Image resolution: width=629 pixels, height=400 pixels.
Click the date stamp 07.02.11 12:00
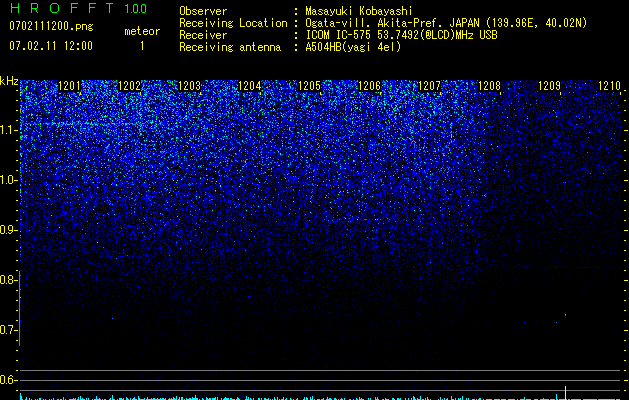click(x=51, y=46)
